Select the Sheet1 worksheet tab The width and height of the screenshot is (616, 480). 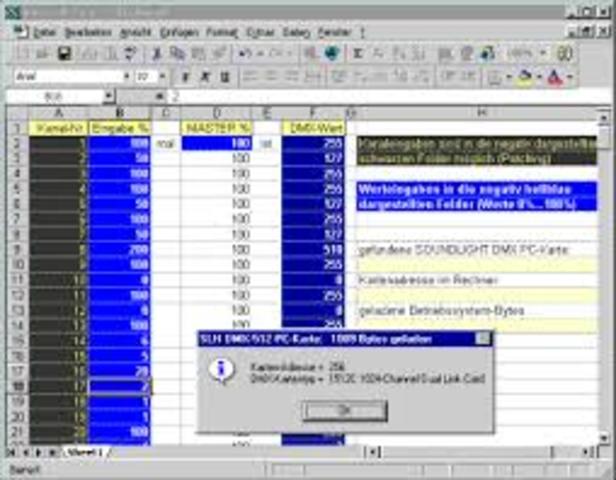tap(84, 452)
